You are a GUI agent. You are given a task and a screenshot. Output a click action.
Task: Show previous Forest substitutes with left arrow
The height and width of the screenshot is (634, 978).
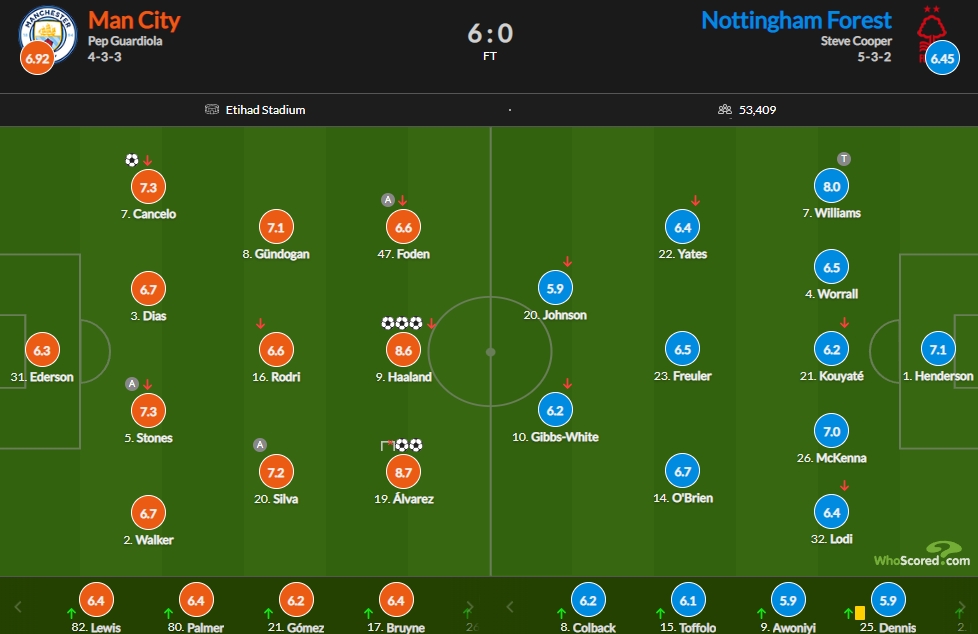click(510, 607)
